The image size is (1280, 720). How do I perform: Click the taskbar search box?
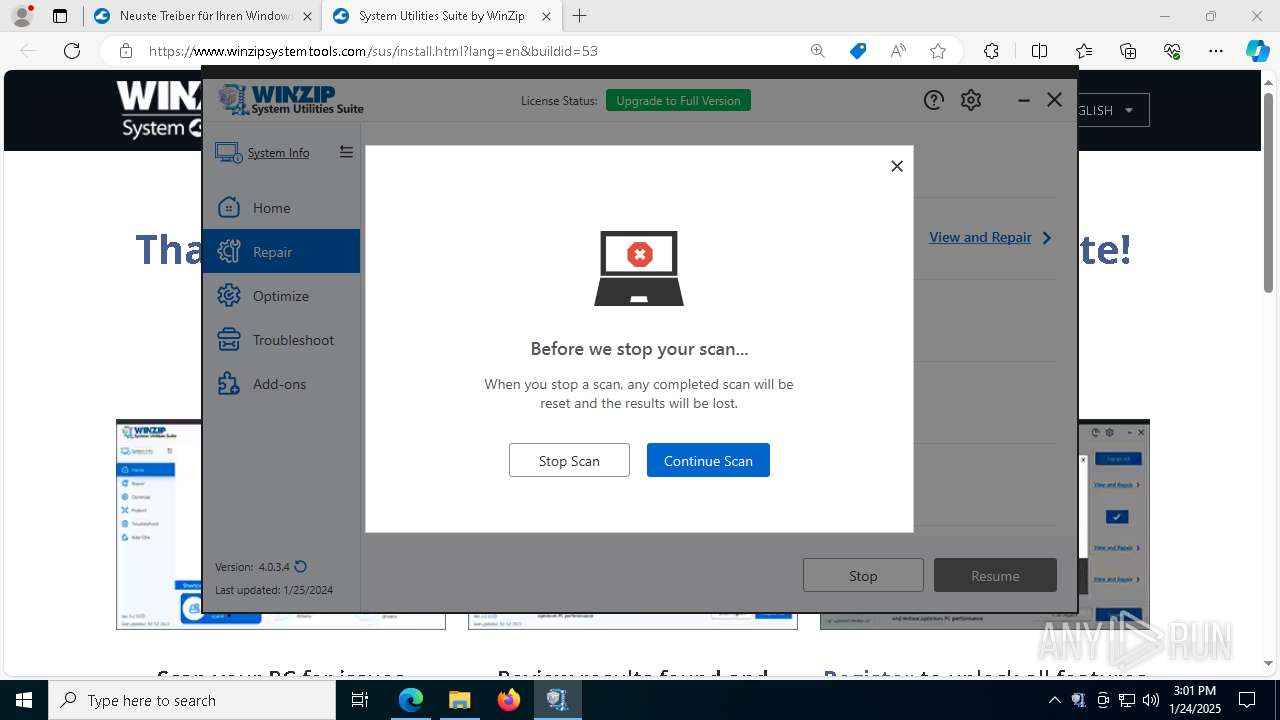click(x=192, y=700)
